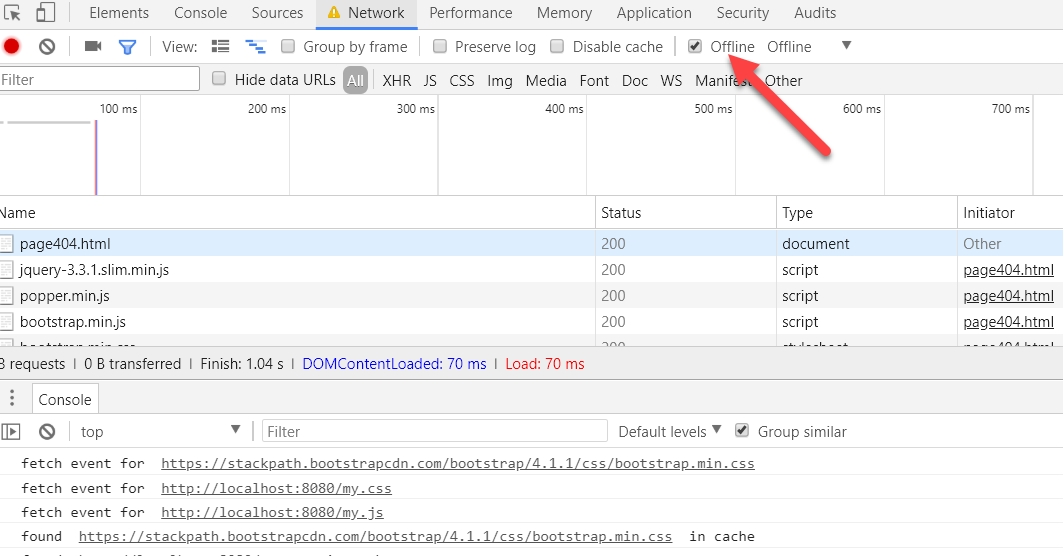Screen dimensions: 1063x556
Task: Open the localhost my.css link in console
Action: (276, 488)
